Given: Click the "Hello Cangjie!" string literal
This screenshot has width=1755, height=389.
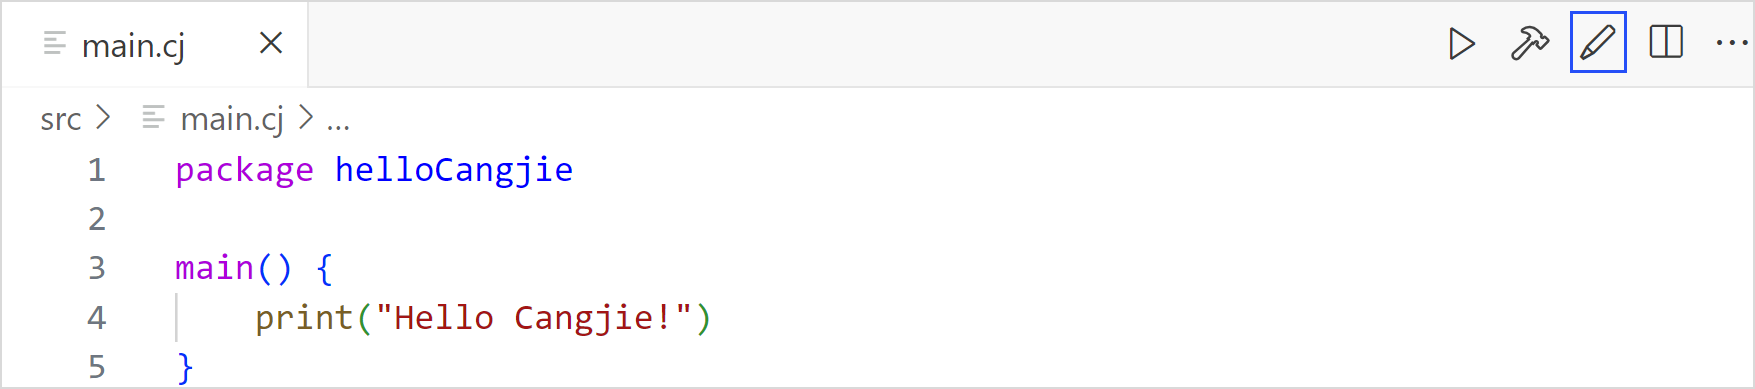Looking at the screenshot, I should click(x=533, y=318).
